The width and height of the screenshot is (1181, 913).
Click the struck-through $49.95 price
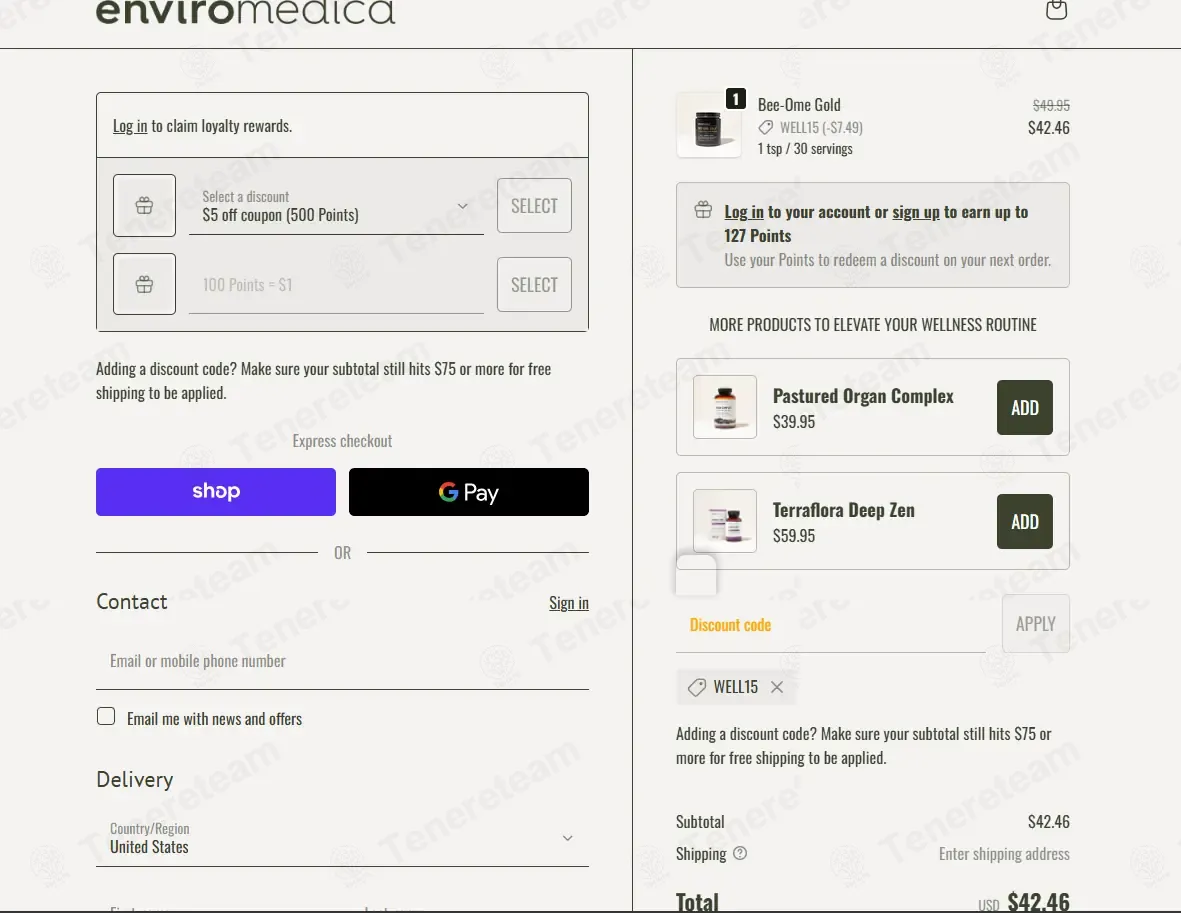pyautogui.click(x=1051, y=105)
